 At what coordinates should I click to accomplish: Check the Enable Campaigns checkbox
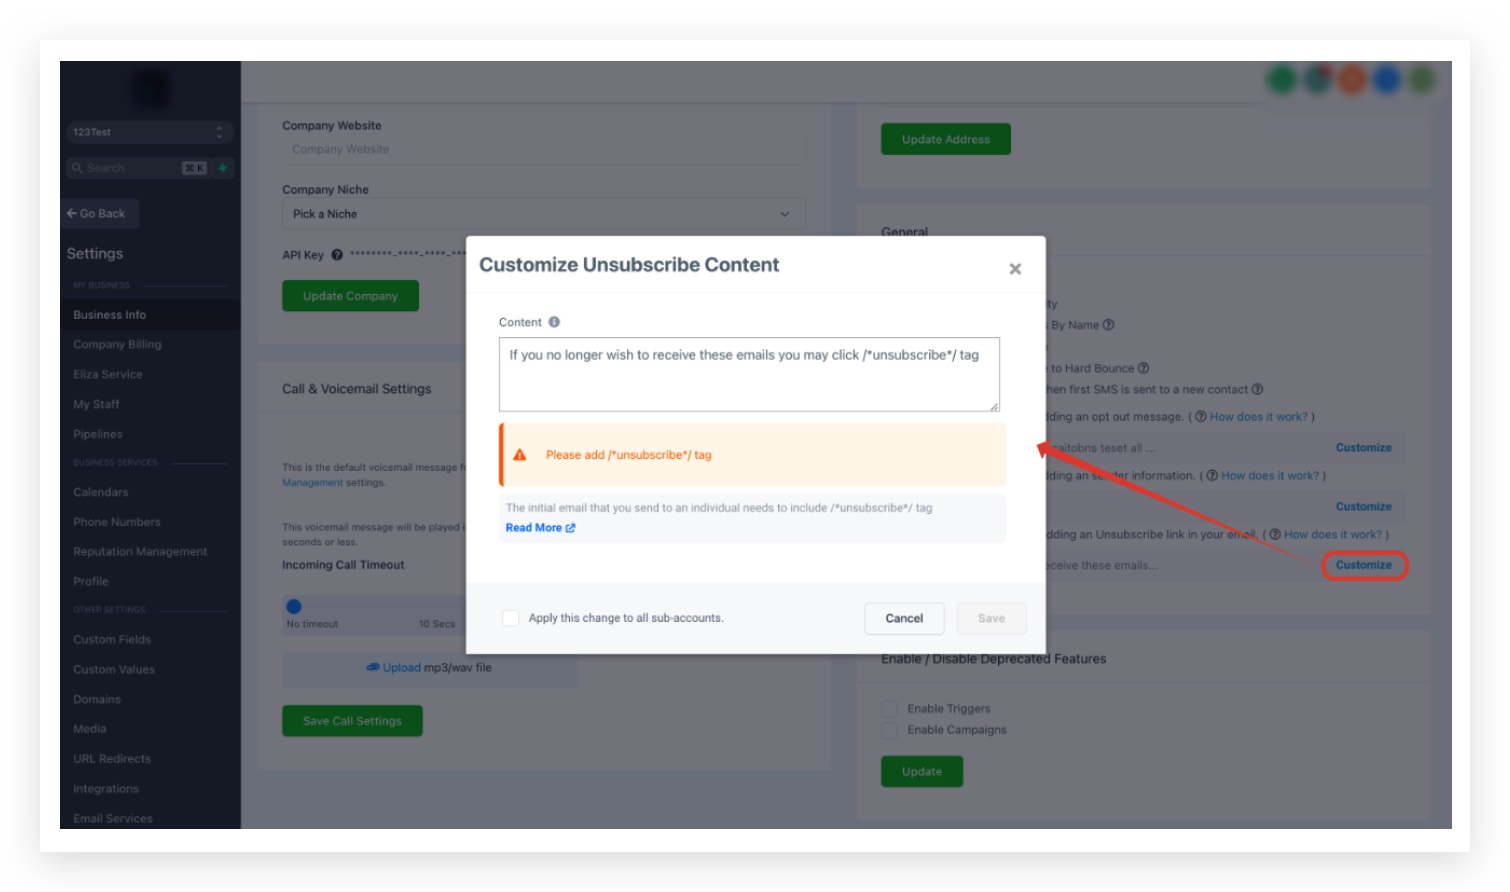890,730
